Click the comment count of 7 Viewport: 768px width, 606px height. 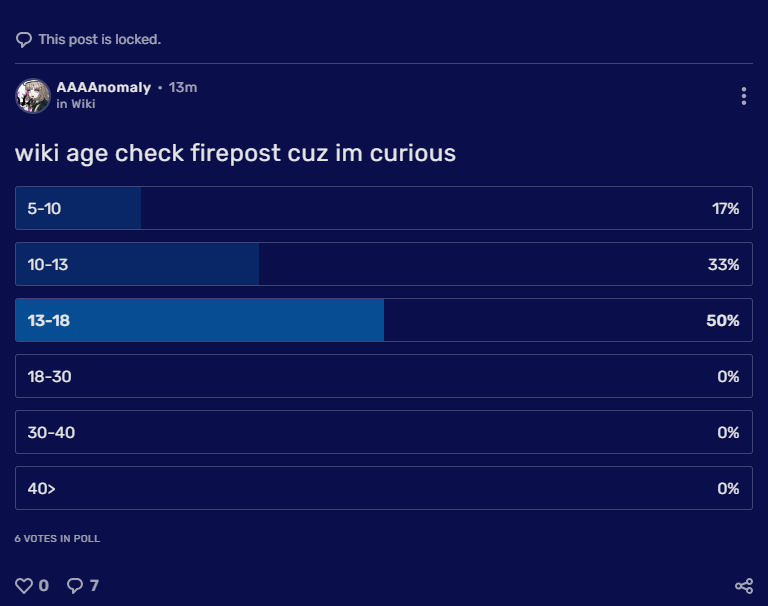(94, 586)
